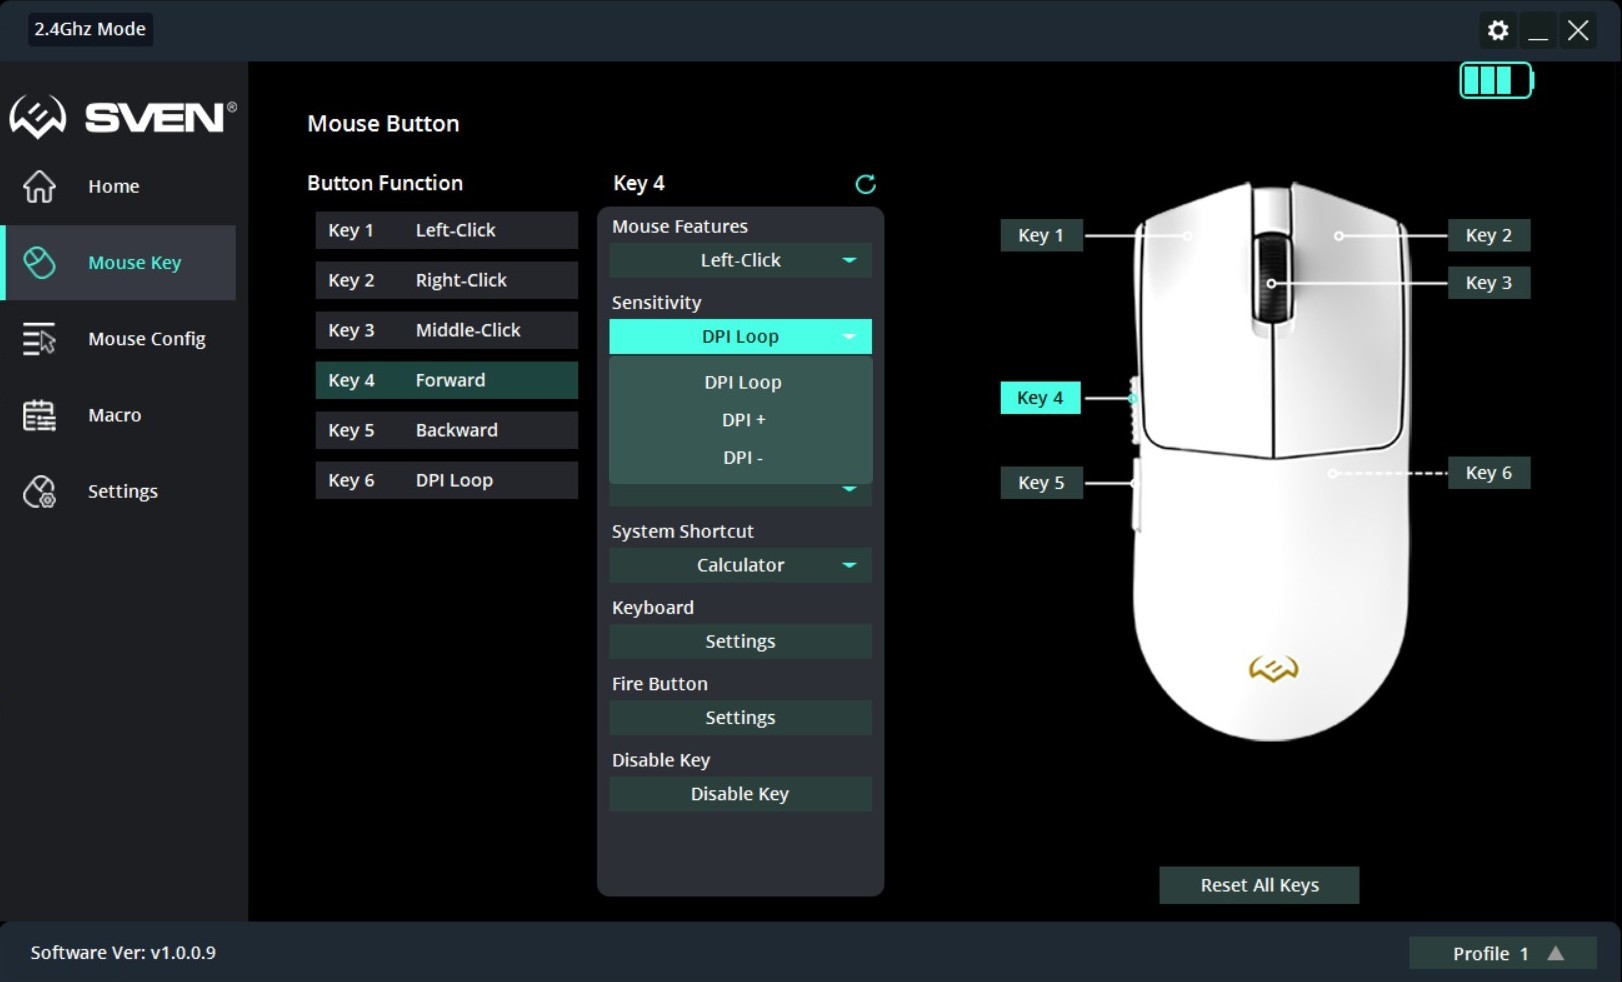Open the System Shortcut Calculator dropdown

740,565
